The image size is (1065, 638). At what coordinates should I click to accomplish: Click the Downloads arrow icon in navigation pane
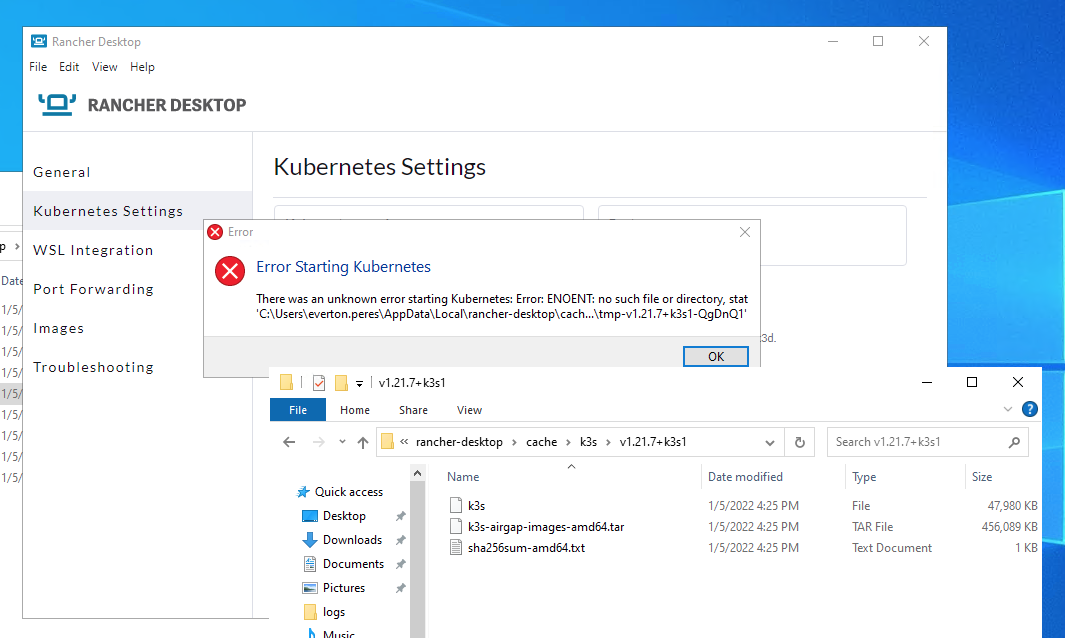coord(310,540)
